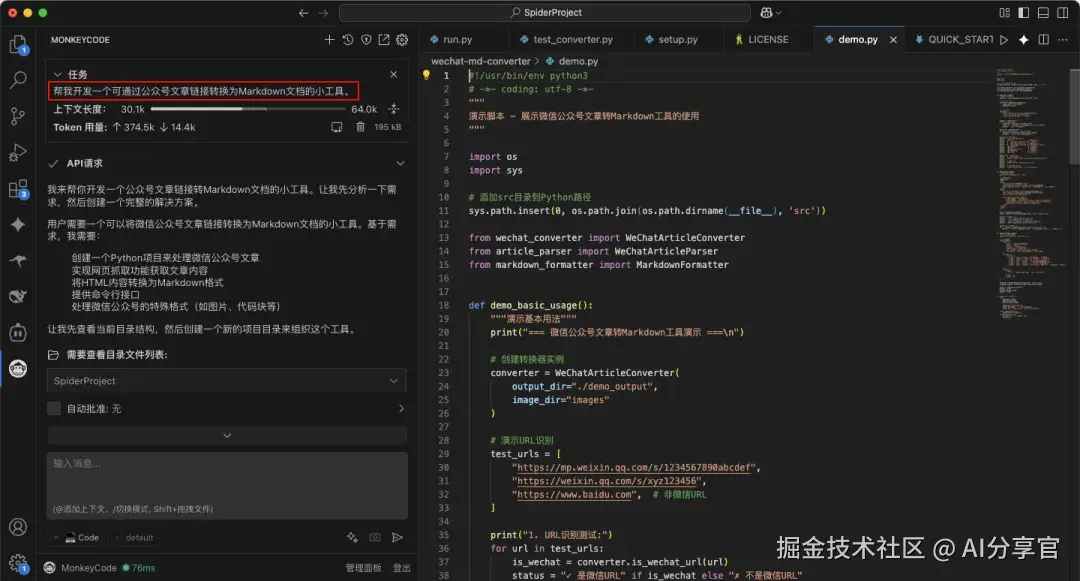
Task: Switch to the test_converter.py tab
Action: pyautogui.click(x=572, y=40)
